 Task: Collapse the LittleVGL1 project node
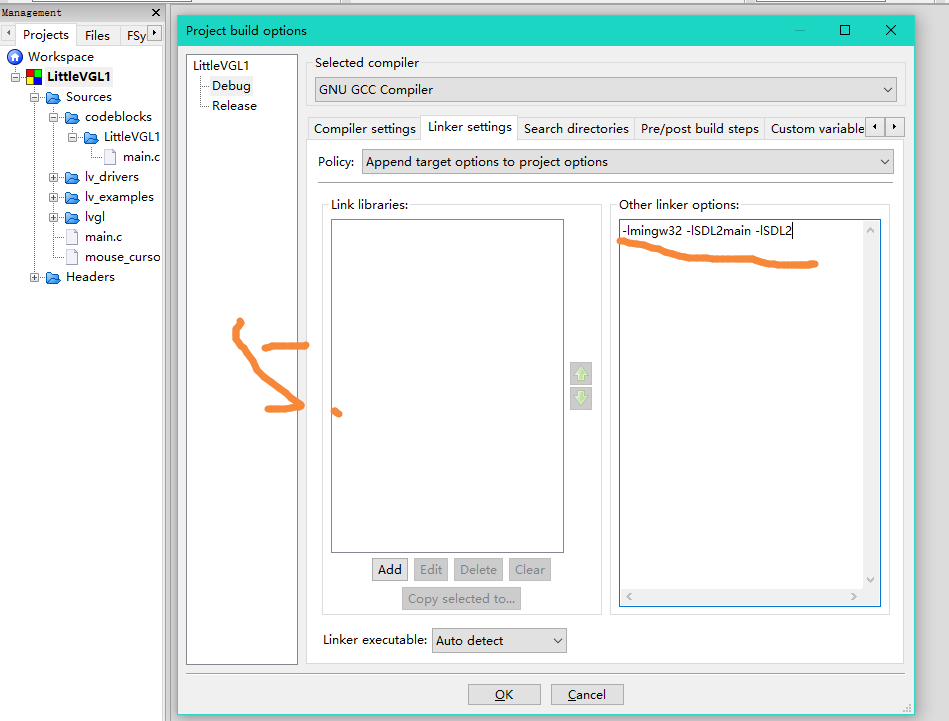pos(16,77)
